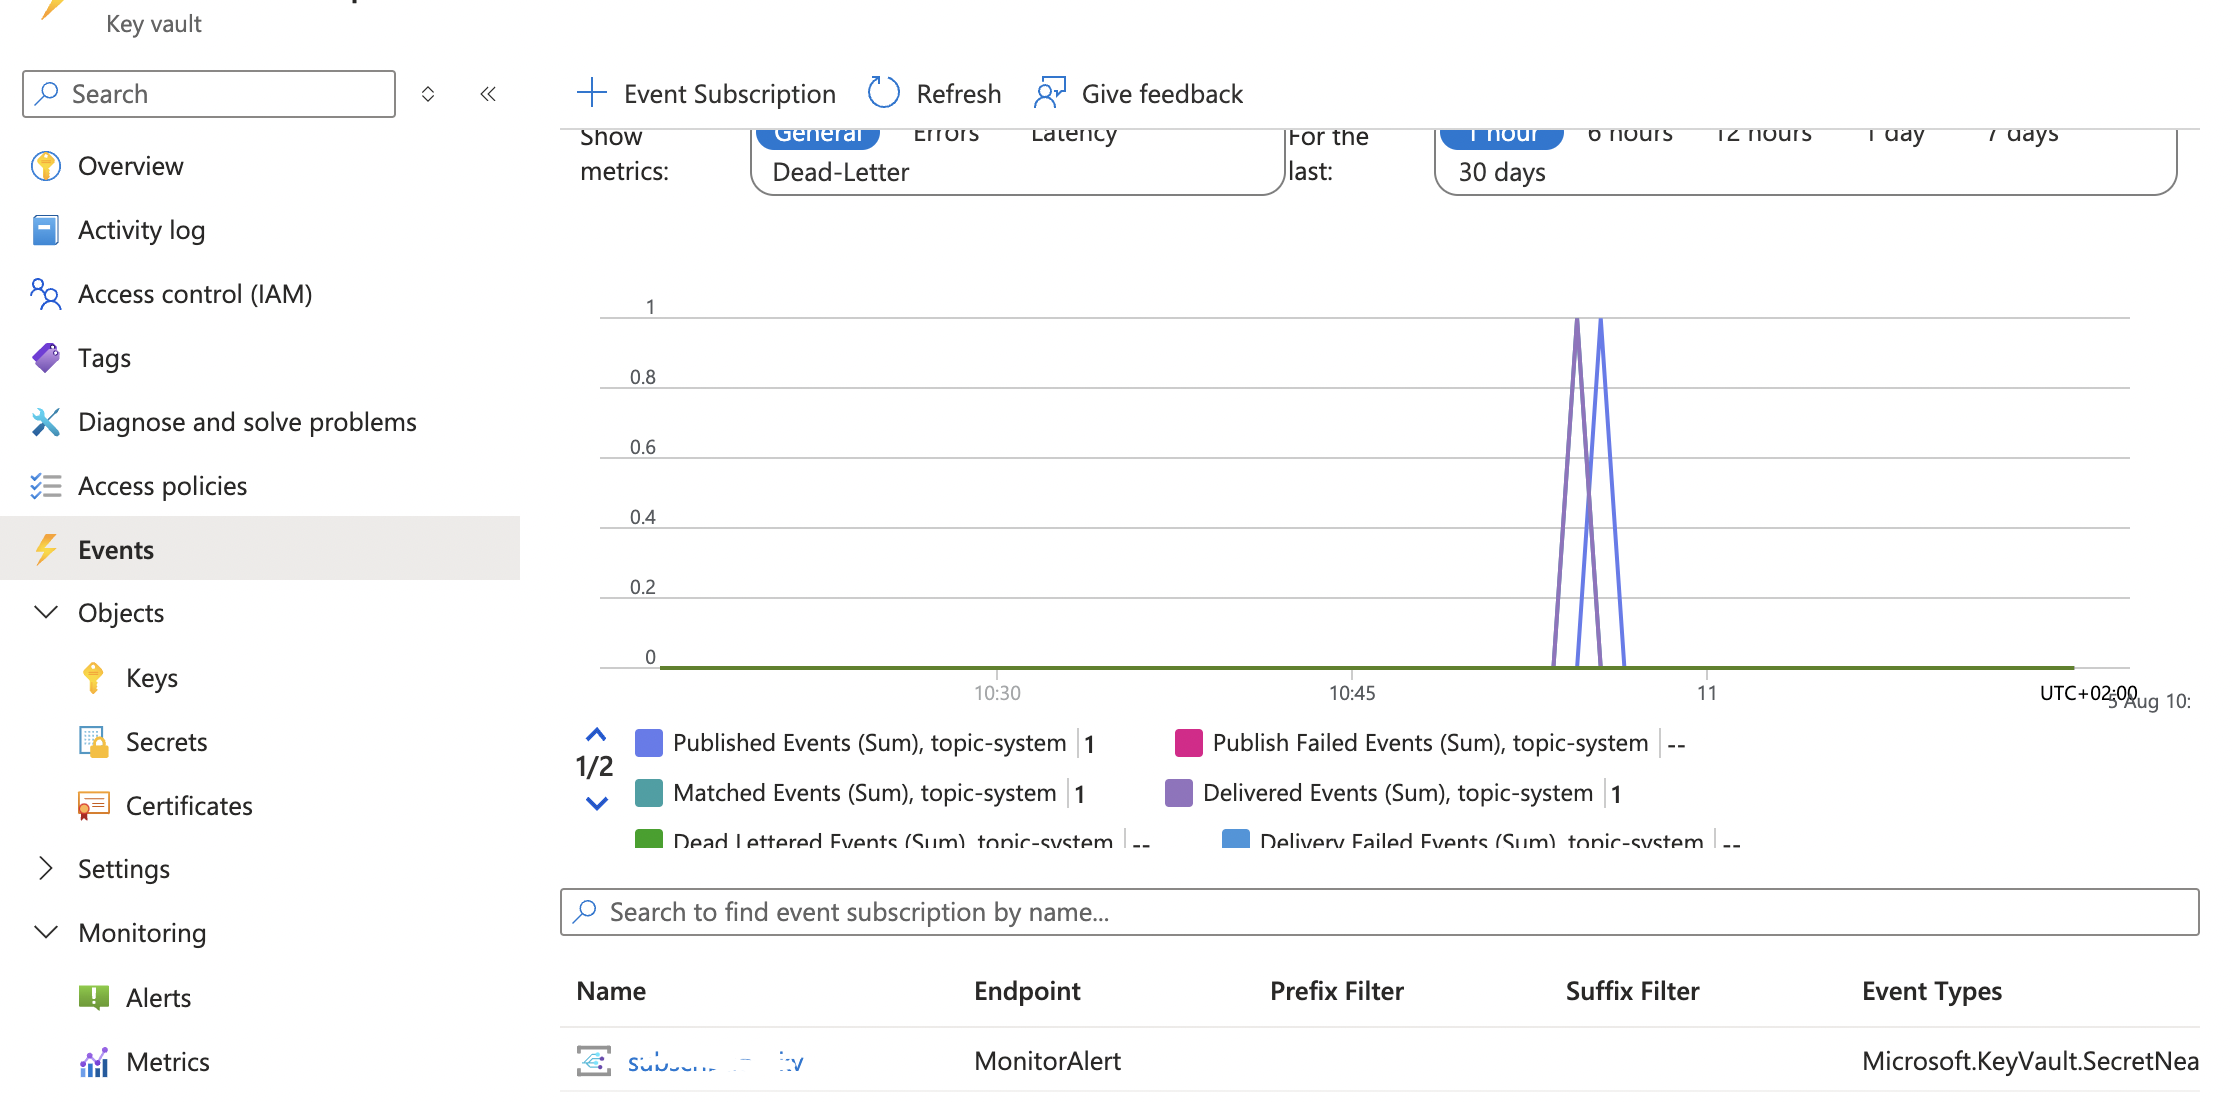Collapse the Monitoring section
Viewport: 2232px width, 1102px height.
(x=46, y=932)
